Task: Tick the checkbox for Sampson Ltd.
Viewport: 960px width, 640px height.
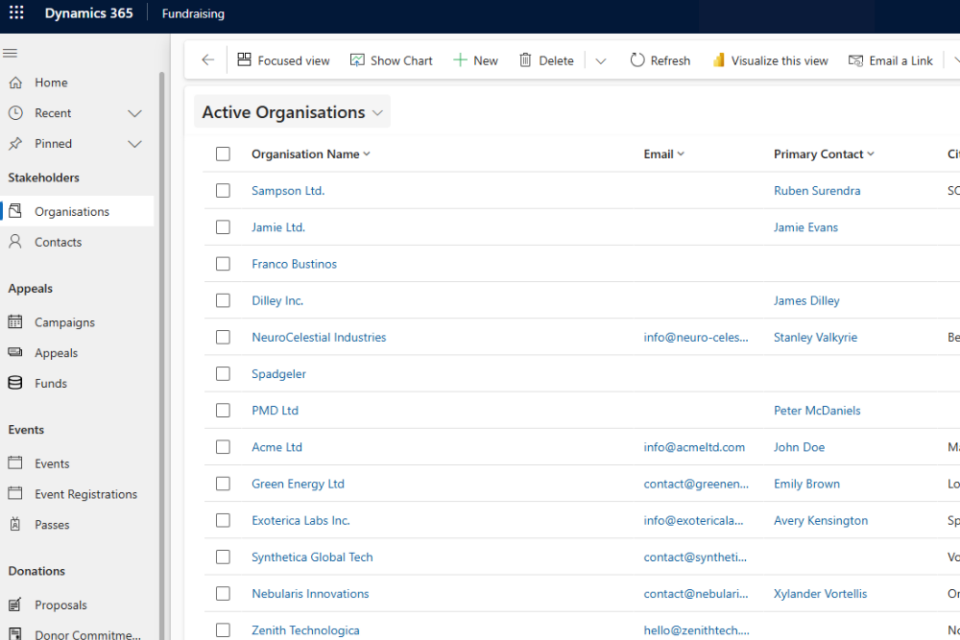Action: (x=223, y=190)
